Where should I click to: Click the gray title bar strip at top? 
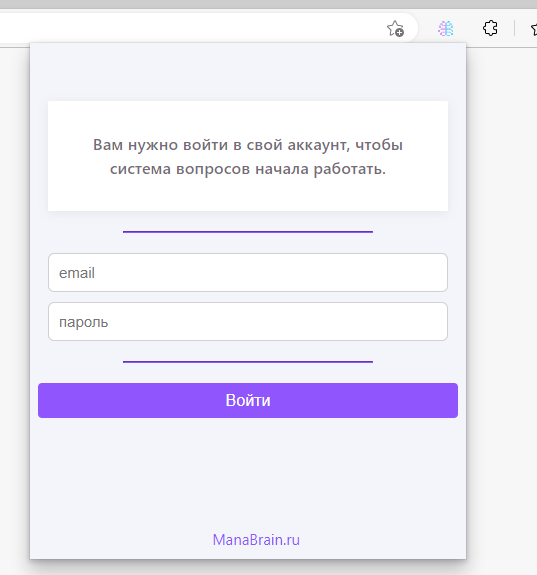click(x=268, y=4)
